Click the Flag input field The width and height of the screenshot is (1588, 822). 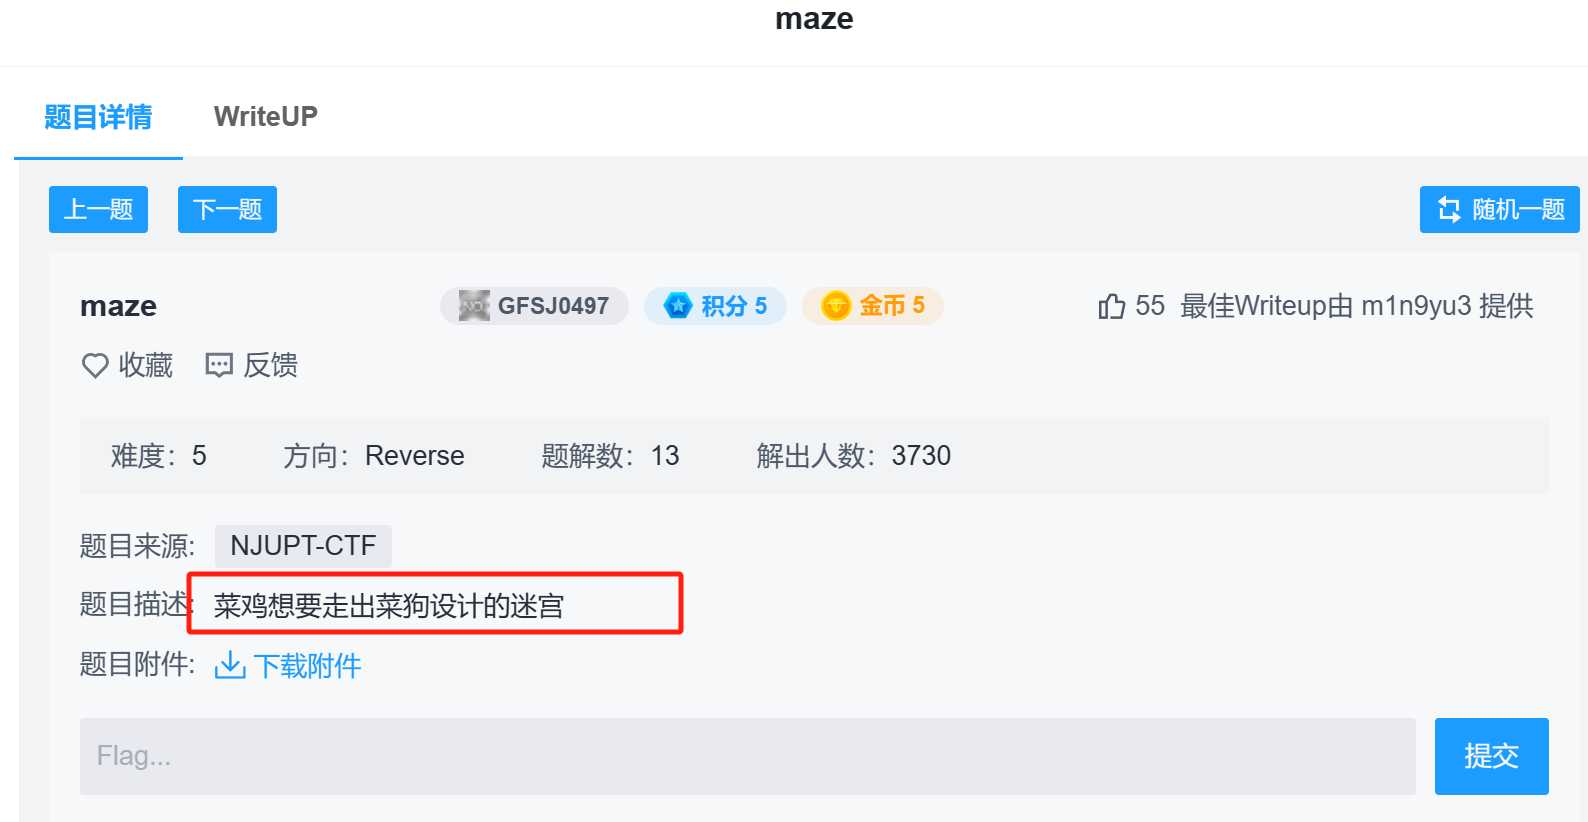[747, 756]
